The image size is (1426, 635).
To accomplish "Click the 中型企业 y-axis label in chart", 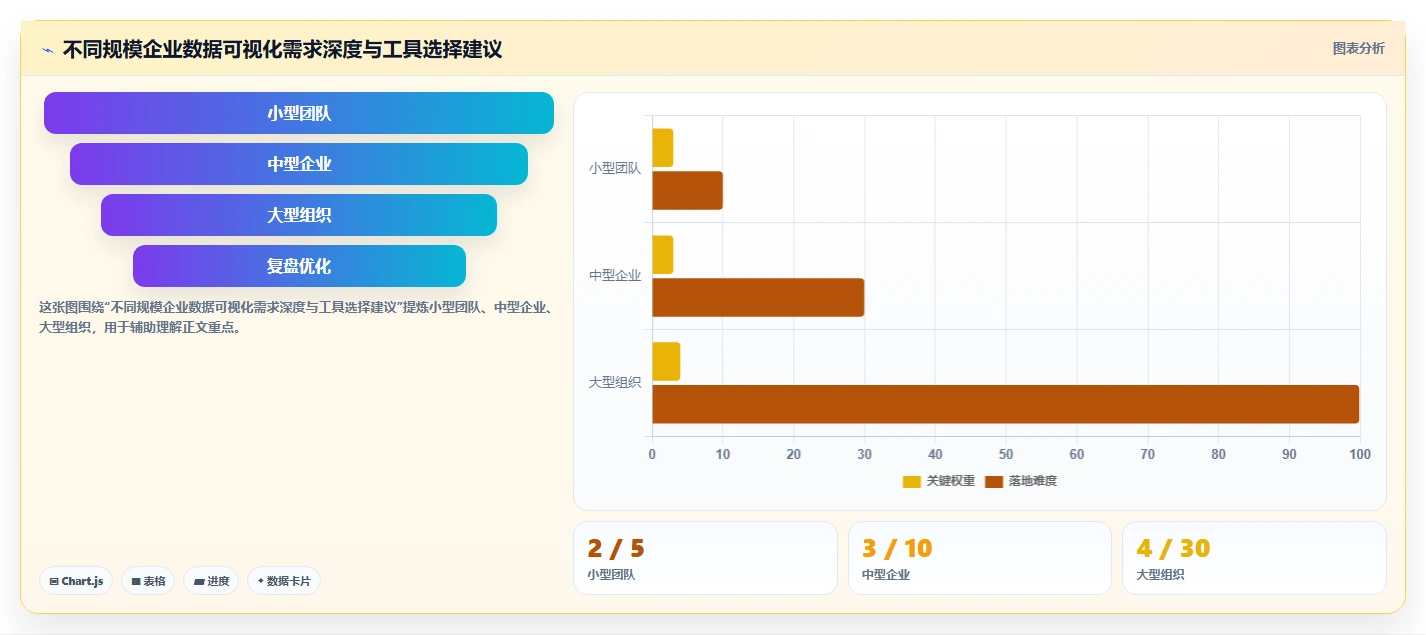I will tap(615, 276).
